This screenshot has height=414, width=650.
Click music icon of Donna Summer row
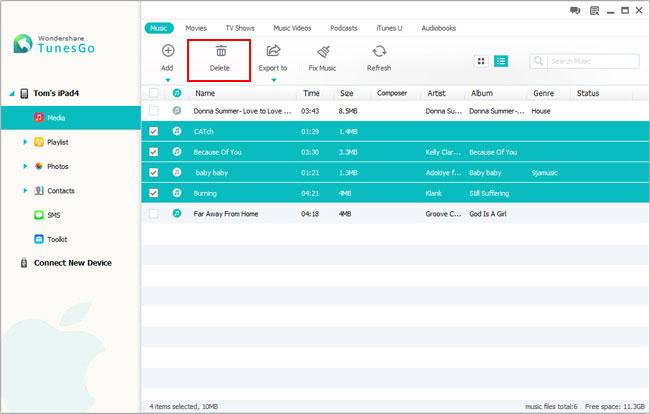pos(177,111)
